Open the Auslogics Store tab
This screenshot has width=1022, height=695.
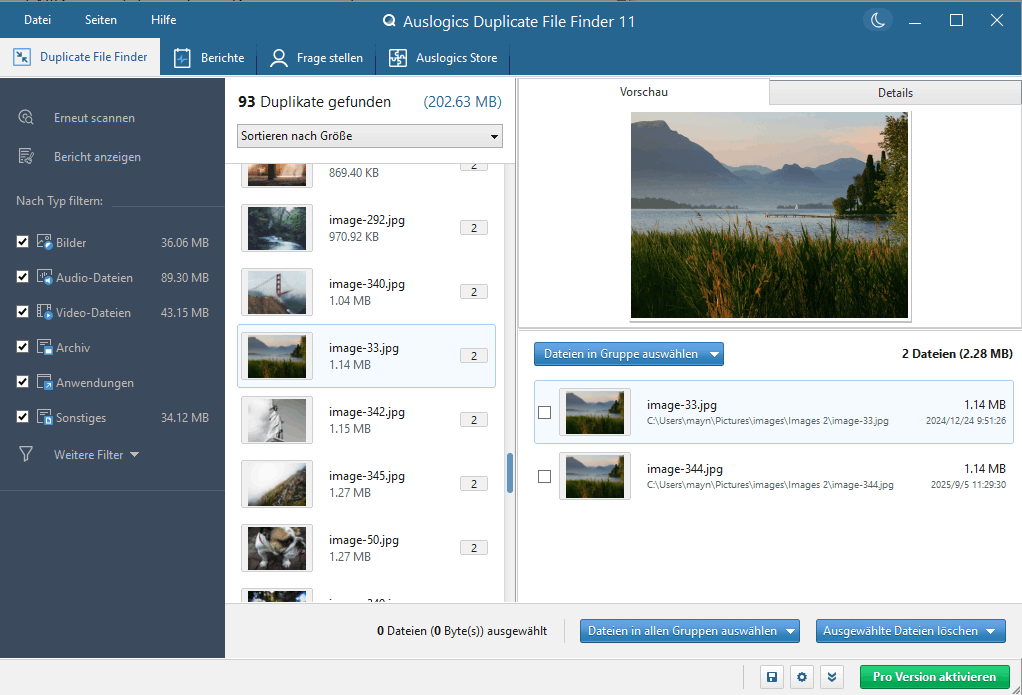pyautogui.click(x=443, y=58)
